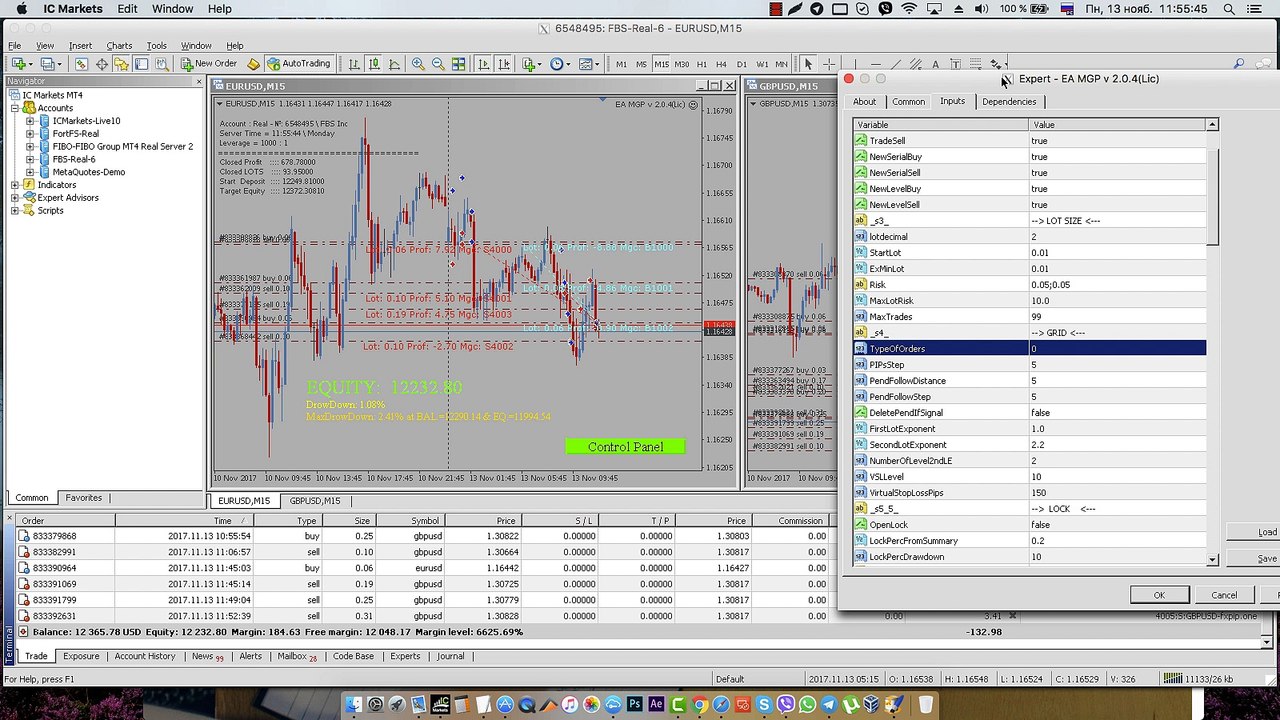Click OK in the Expert dialog
1280x720 pixels.
point(1159,595)
